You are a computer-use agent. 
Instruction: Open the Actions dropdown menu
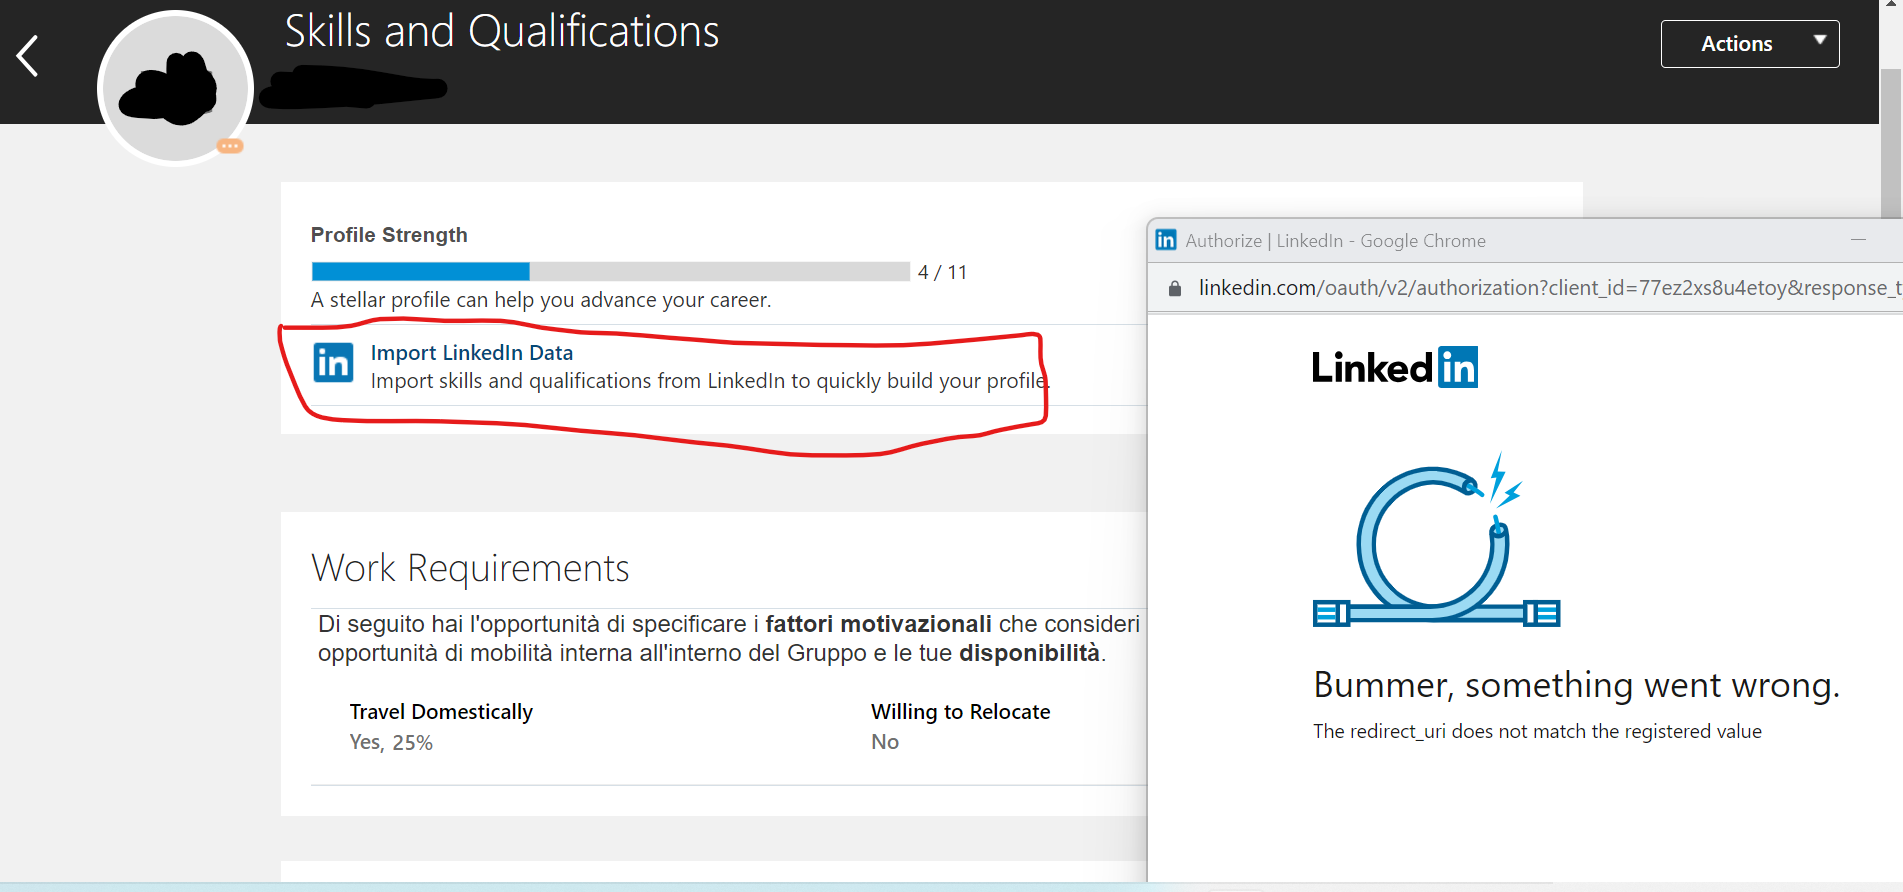1750,44
